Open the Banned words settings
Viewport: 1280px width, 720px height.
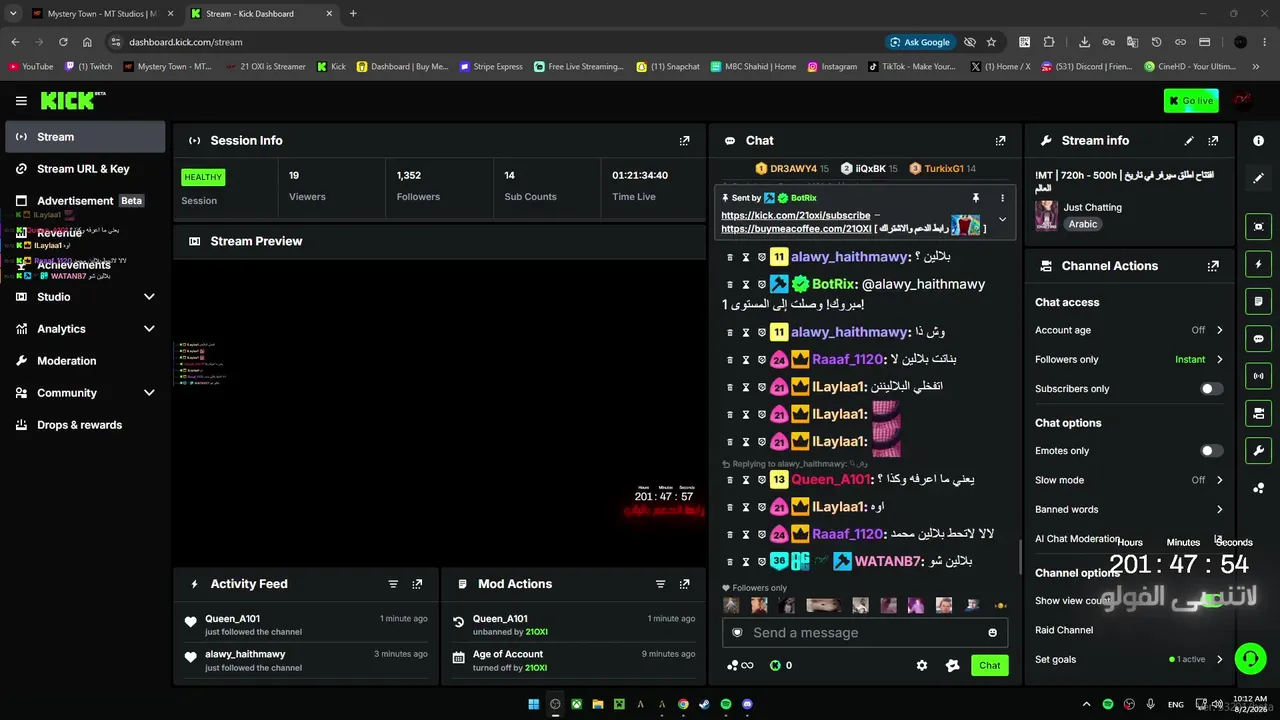point(1129,509)
